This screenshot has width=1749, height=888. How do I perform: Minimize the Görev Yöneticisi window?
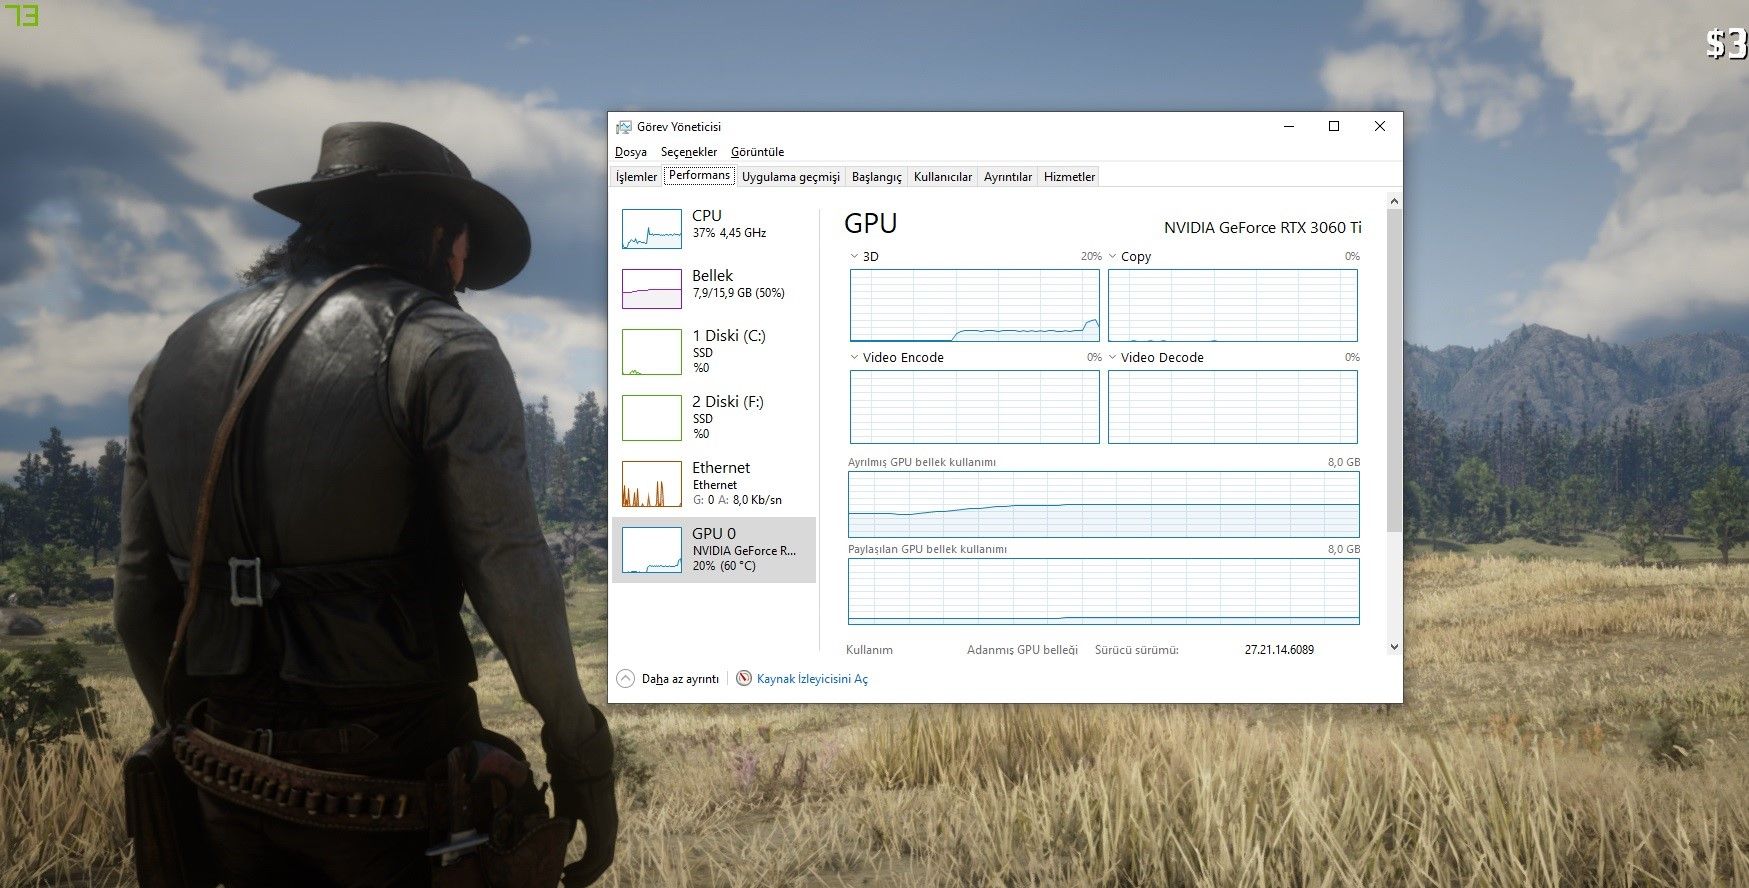(1288, 126)
